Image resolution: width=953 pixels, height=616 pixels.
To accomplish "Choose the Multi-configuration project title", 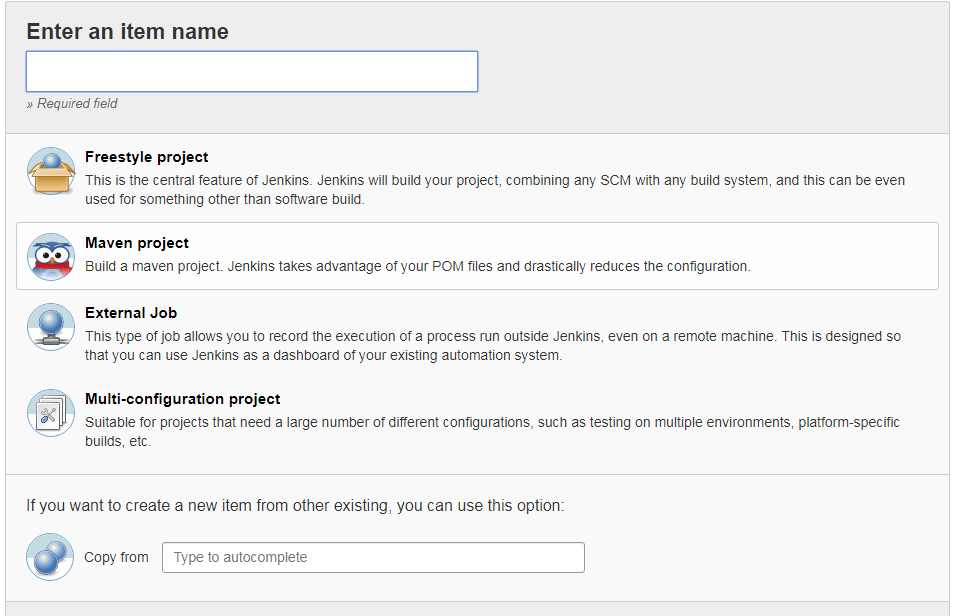I will (x=183, y=399).
